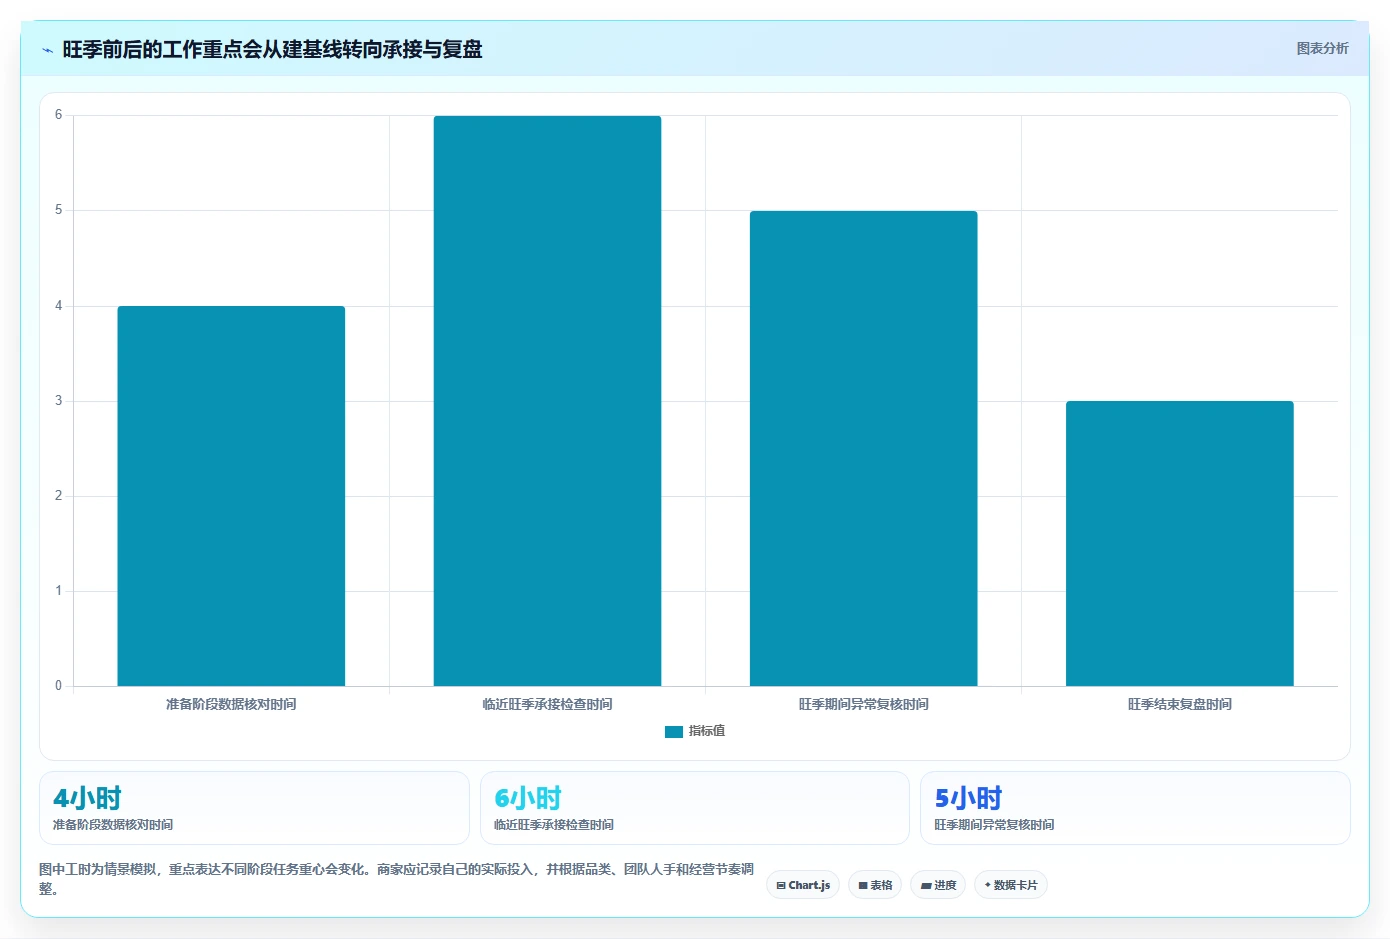The width and height of the screenshot is (1390, 939).
Task: Select the 6小时 data card
Action: tap(695, 808)
